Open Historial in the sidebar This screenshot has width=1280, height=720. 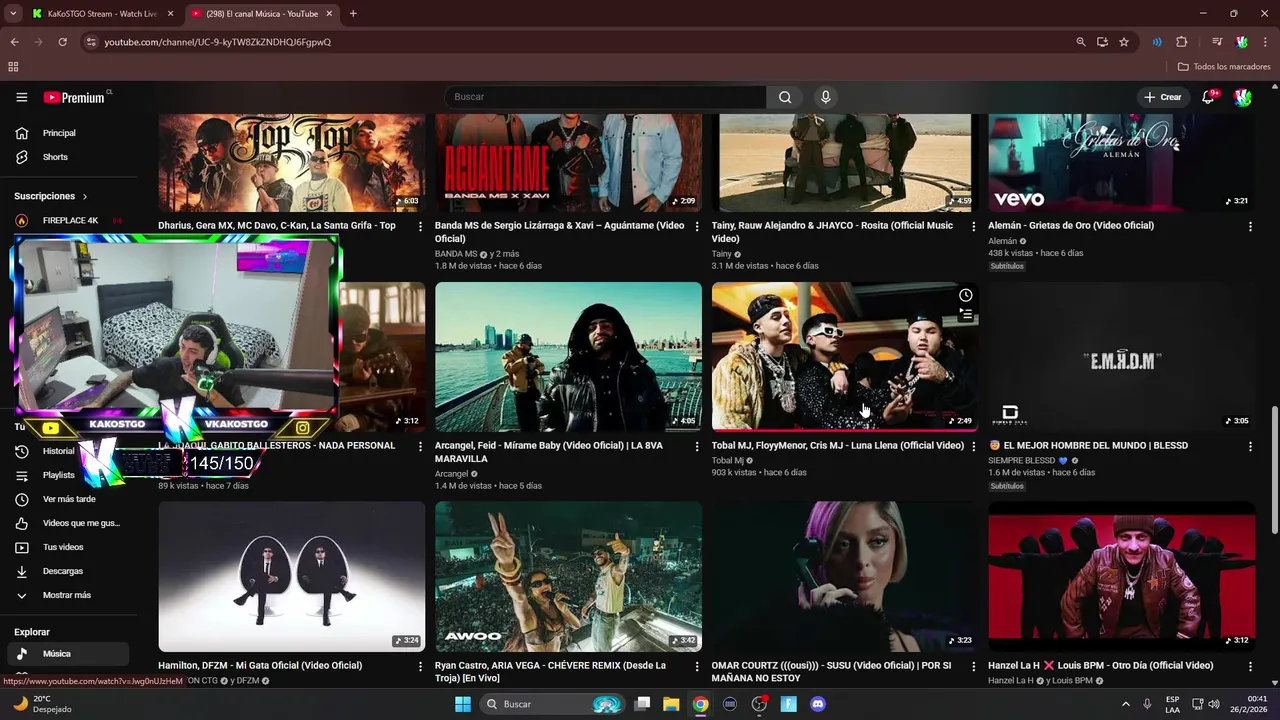coord(58,451)
